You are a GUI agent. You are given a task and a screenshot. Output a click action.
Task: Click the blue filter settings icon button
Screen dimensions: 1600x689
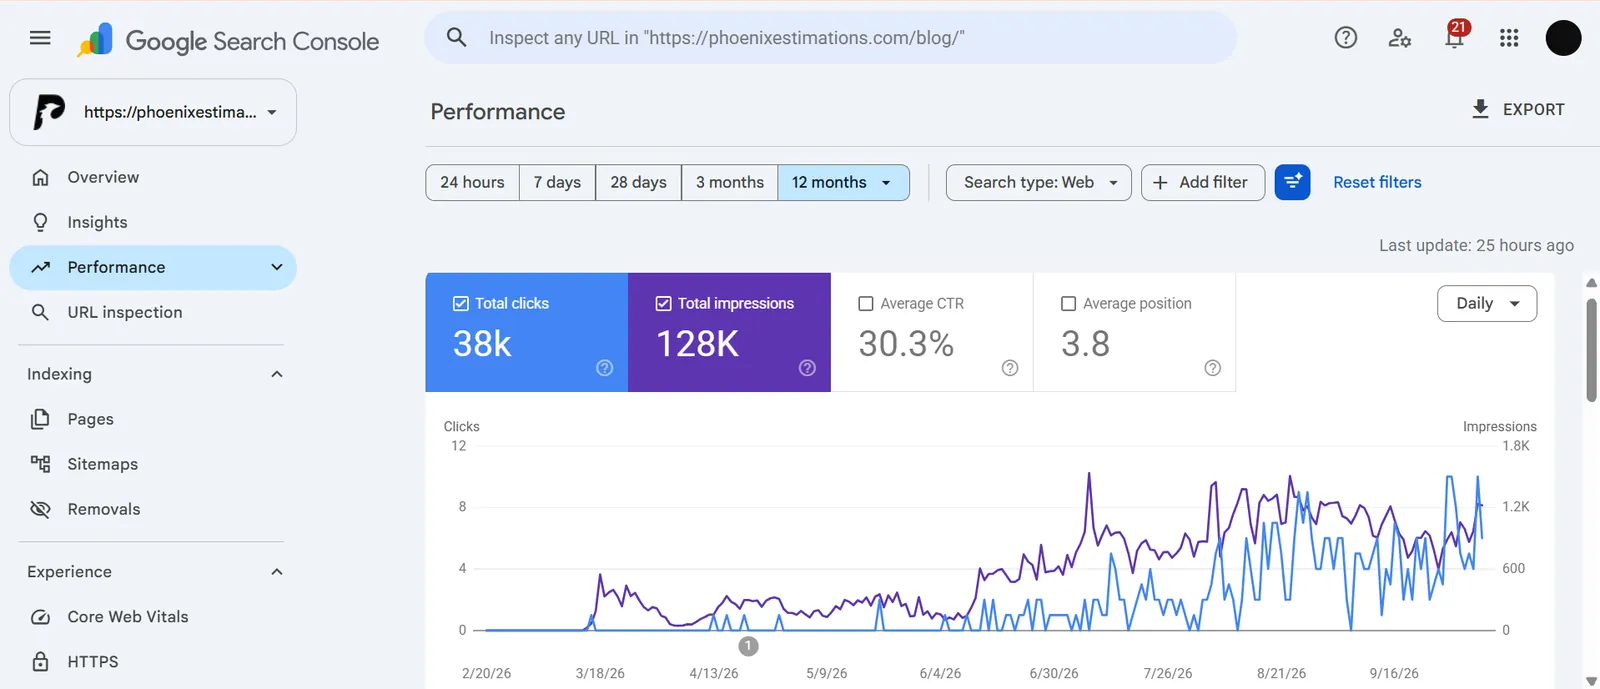pos(1292,182)
